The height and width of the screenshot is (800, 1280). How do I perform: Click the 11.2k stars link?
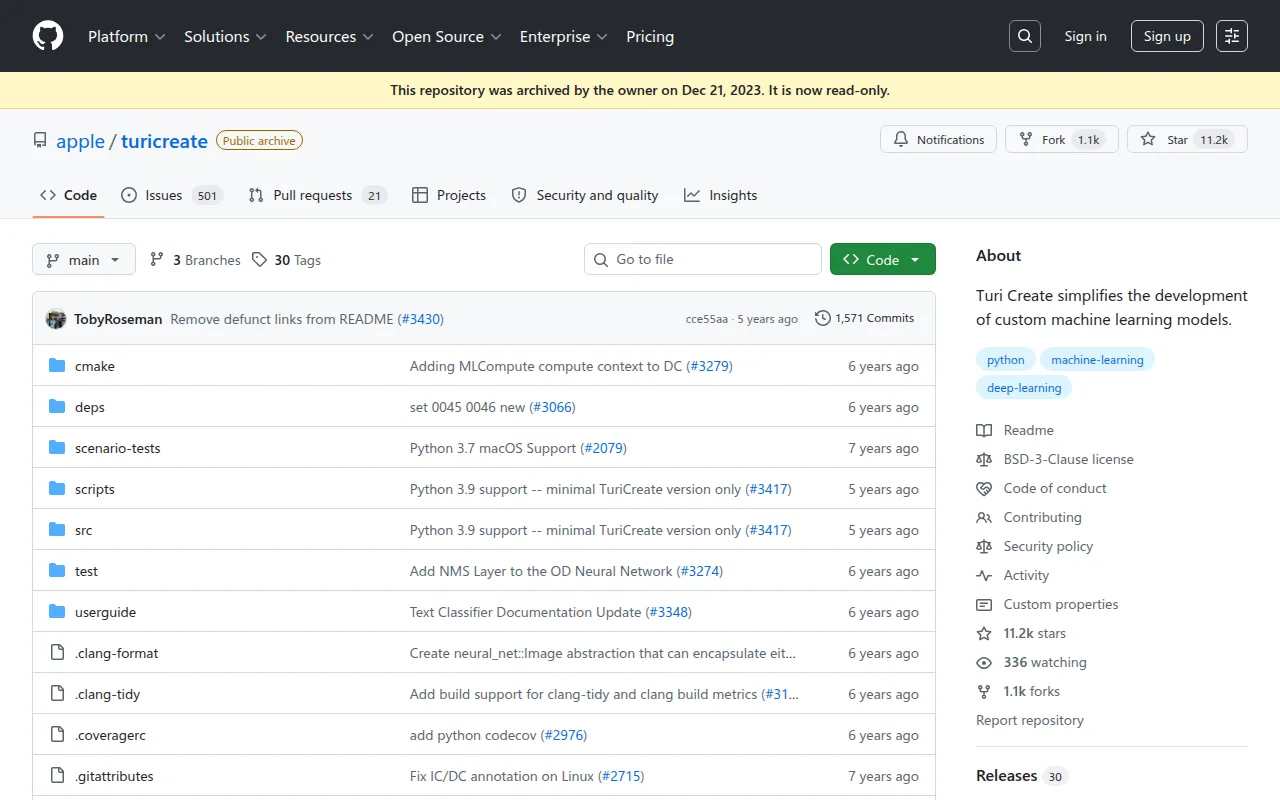pyautogui.click(x=1035, y=633)
